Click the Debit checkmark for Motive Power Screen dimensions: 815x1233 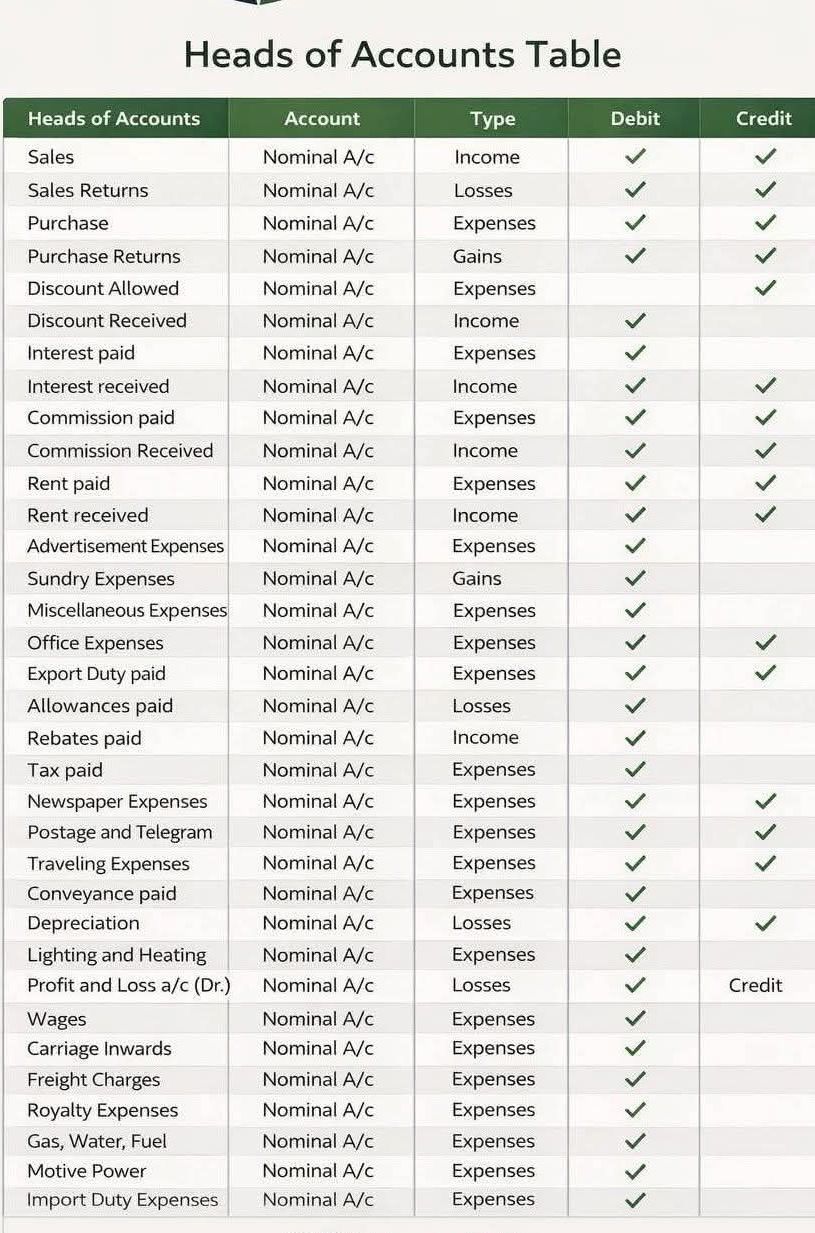pos(635,1170)
